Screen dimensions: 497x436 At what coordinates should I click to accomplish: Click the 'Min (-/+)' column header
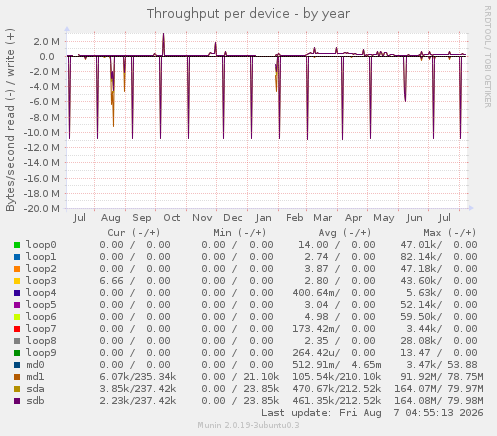240,233
